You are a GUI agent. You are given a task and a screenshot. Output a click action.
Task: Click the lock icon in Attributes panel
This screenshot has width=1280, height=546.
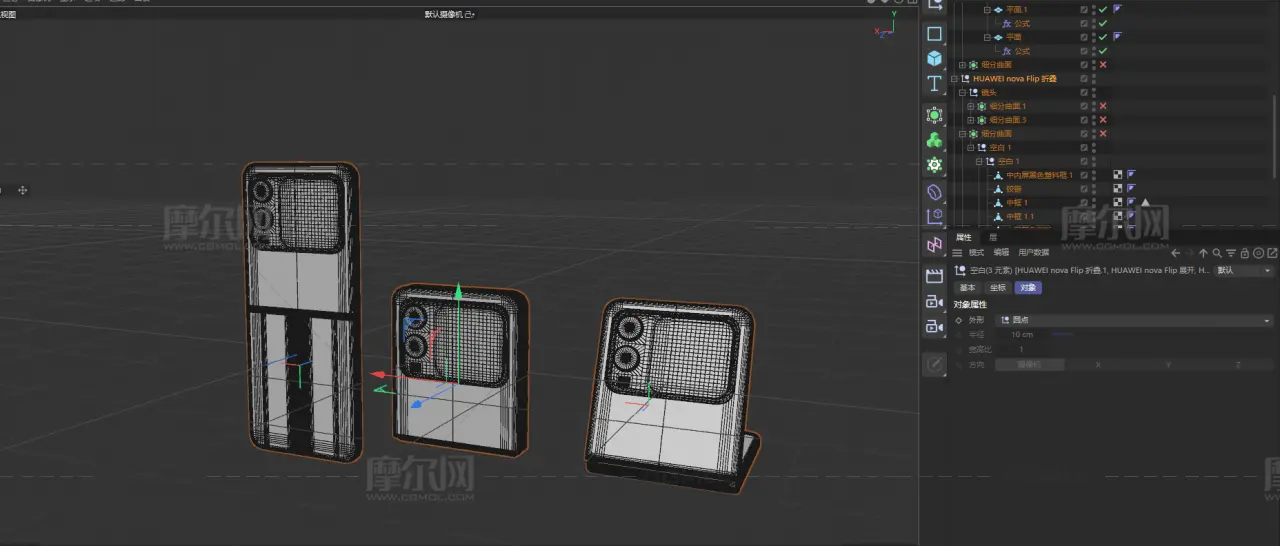pyautogui.click(x=1245, y=253)
